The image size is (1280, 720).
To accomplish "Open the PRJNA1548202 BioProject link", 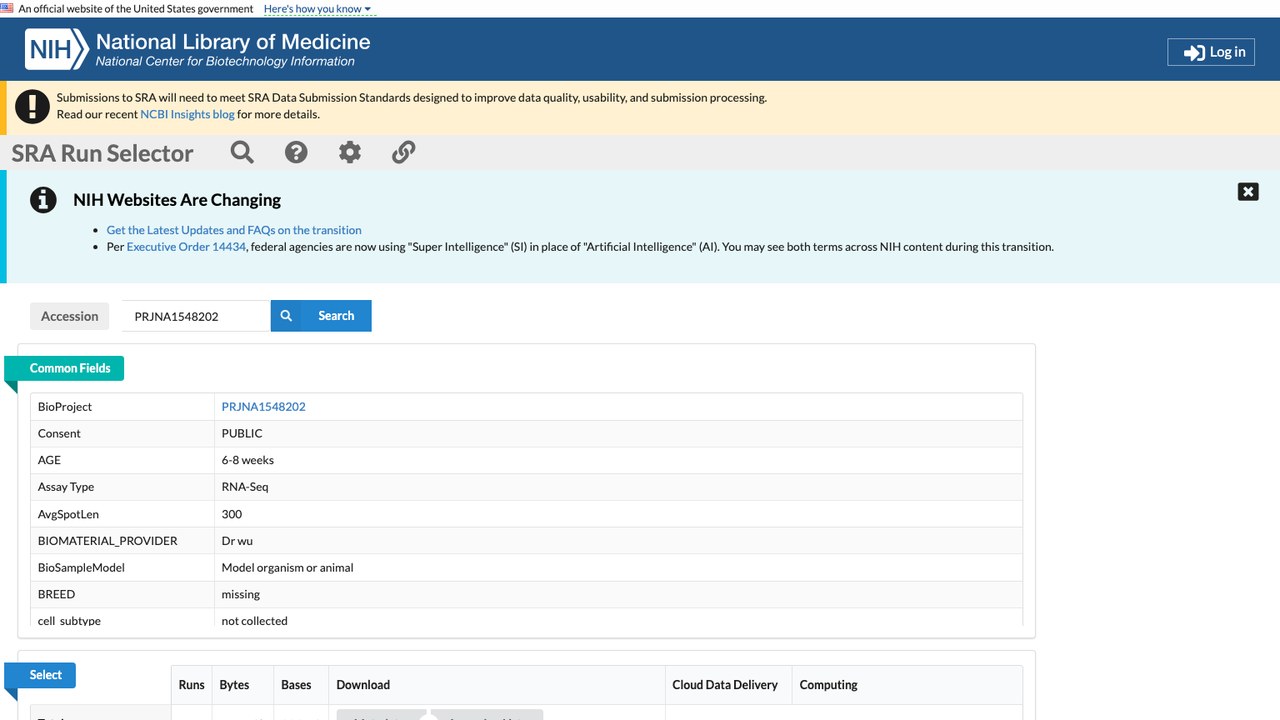I will click(264, 407).
